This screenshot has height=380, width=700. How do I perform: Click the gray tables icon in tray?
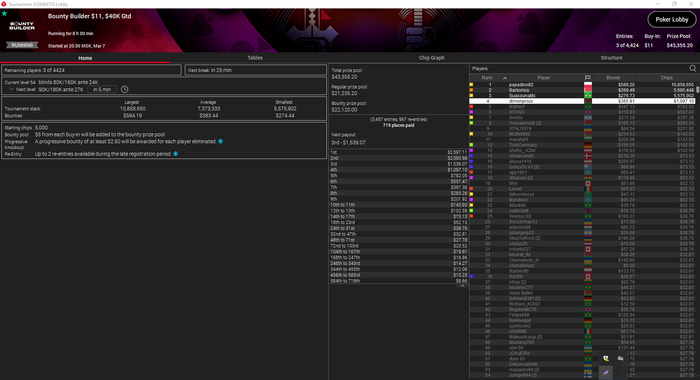click(620, 358)
